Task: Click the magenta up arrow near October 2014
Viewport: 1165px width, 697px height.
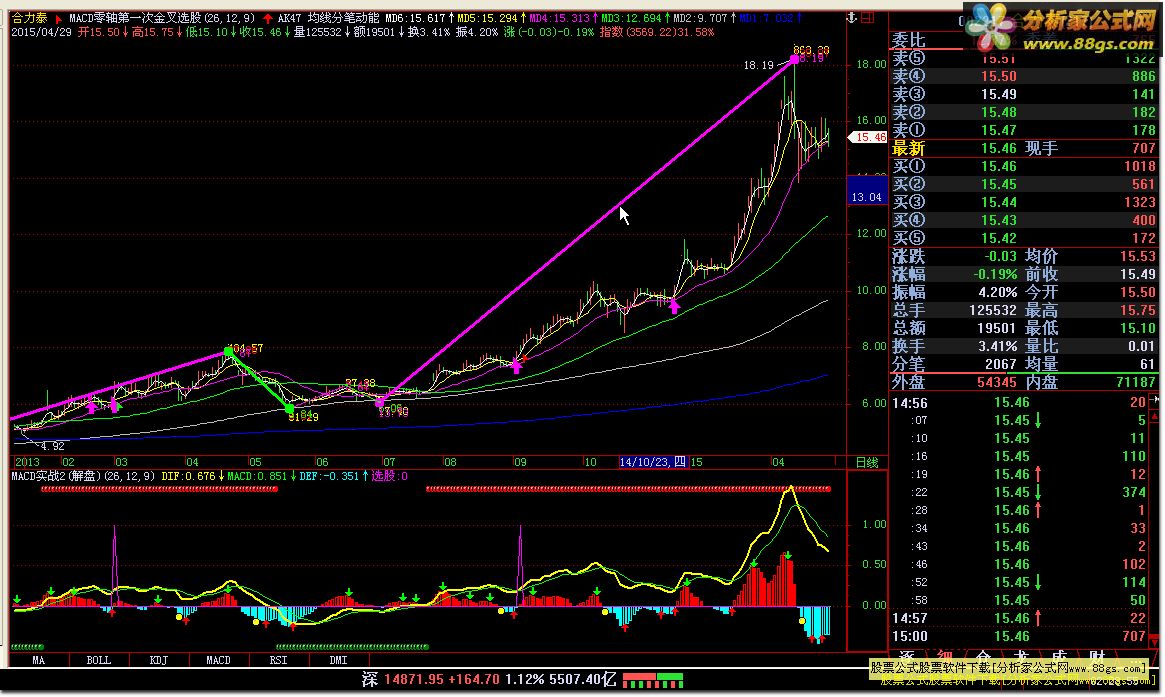Action: (x=674, y=305)
